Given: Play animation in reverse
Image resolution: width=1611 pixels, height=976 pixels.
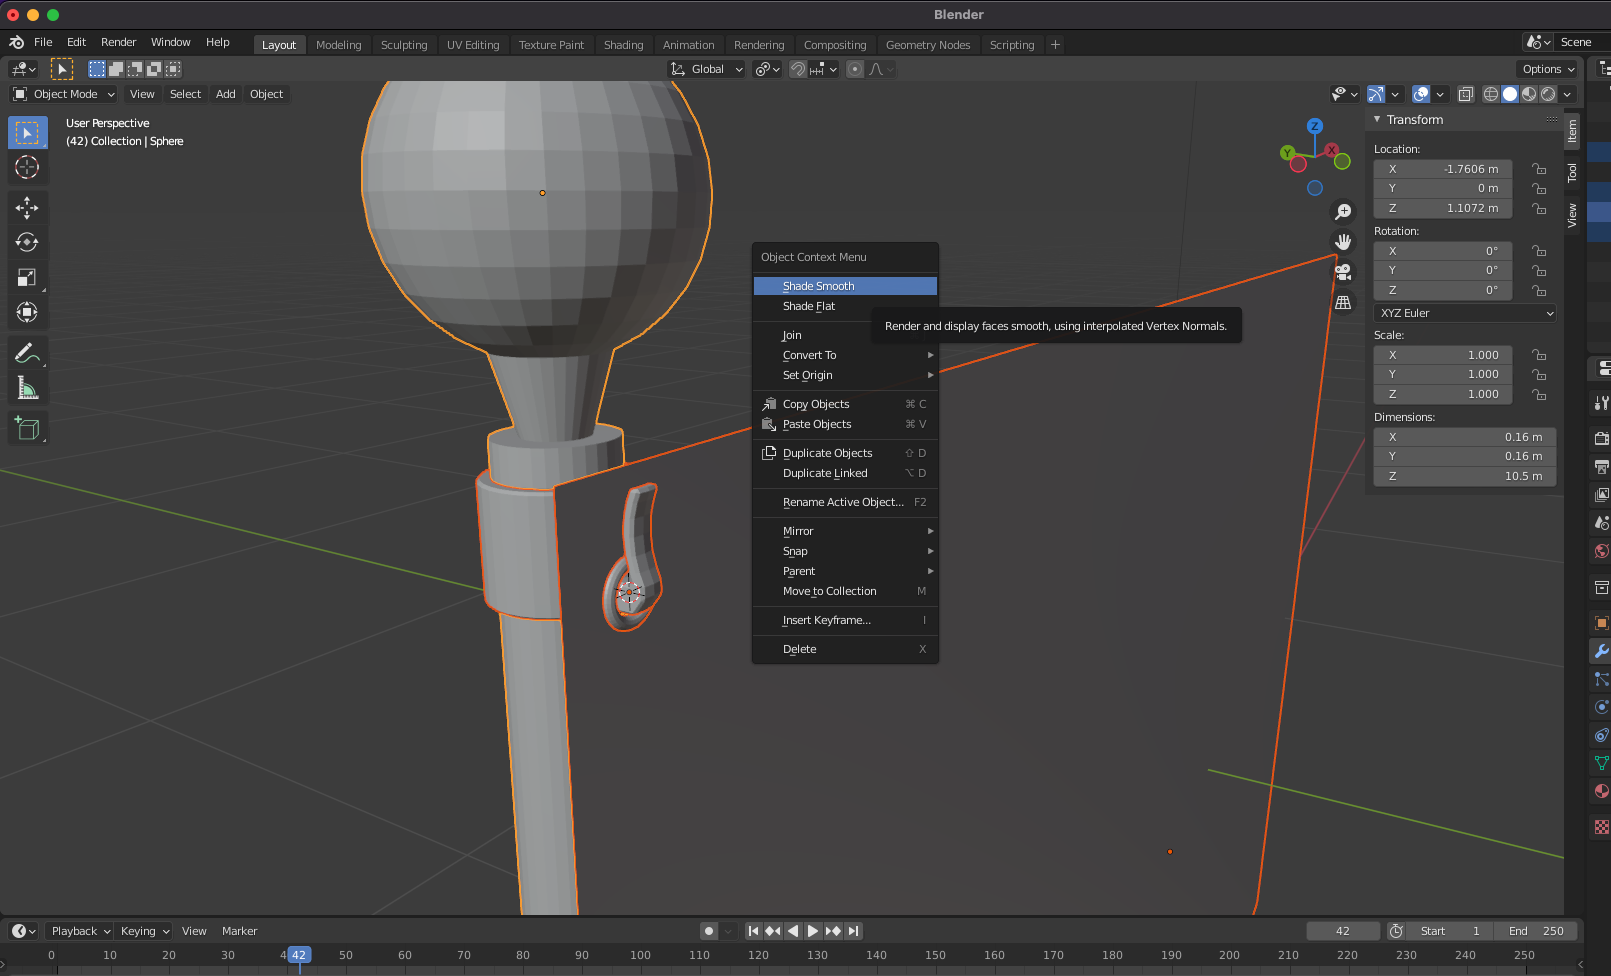Looking at the screenshot, I should pos(793,931).
